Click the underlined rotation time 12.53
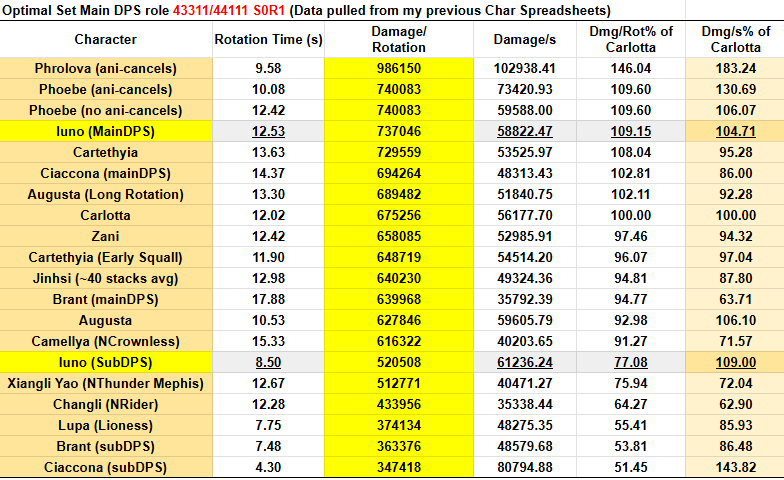The width and height of the screenshot is (784, 480). tap(268, 132)
